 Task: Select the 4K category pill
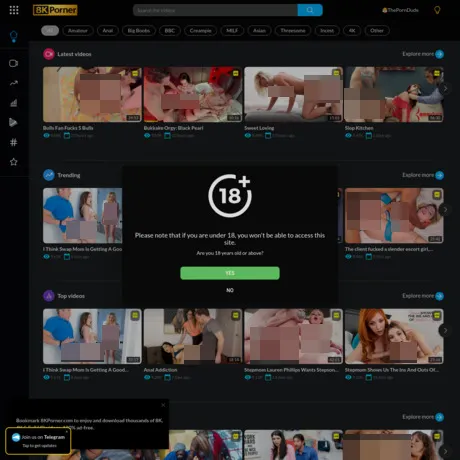pos(352,31)
